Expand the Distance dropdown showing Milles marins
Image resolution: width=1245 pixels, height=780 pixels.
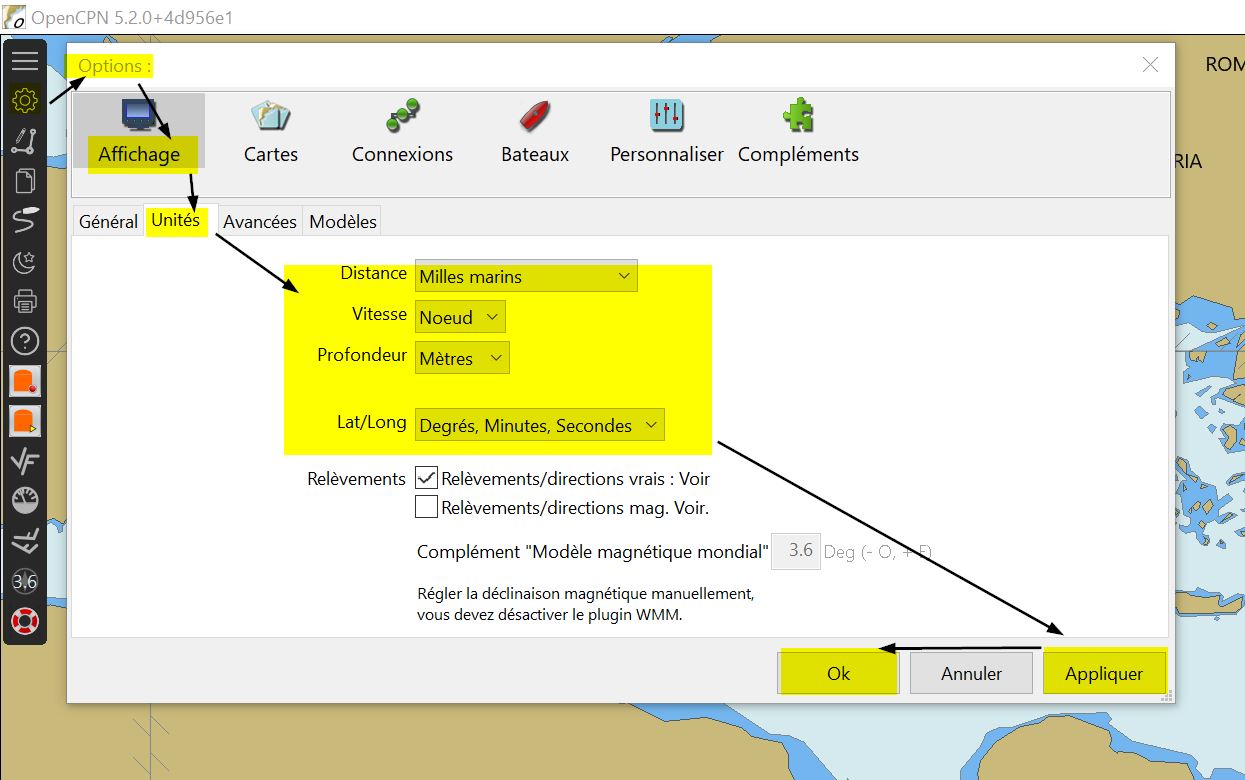526,277
